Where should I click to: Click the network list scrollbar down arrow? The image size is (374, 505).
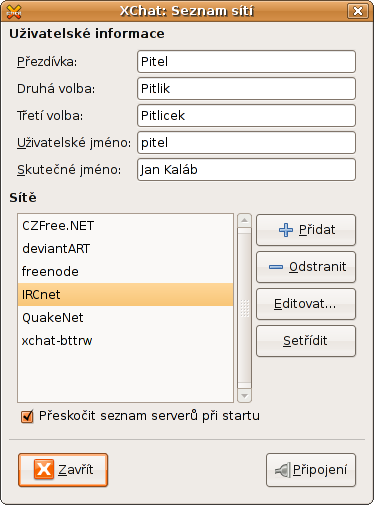(244, 396)
